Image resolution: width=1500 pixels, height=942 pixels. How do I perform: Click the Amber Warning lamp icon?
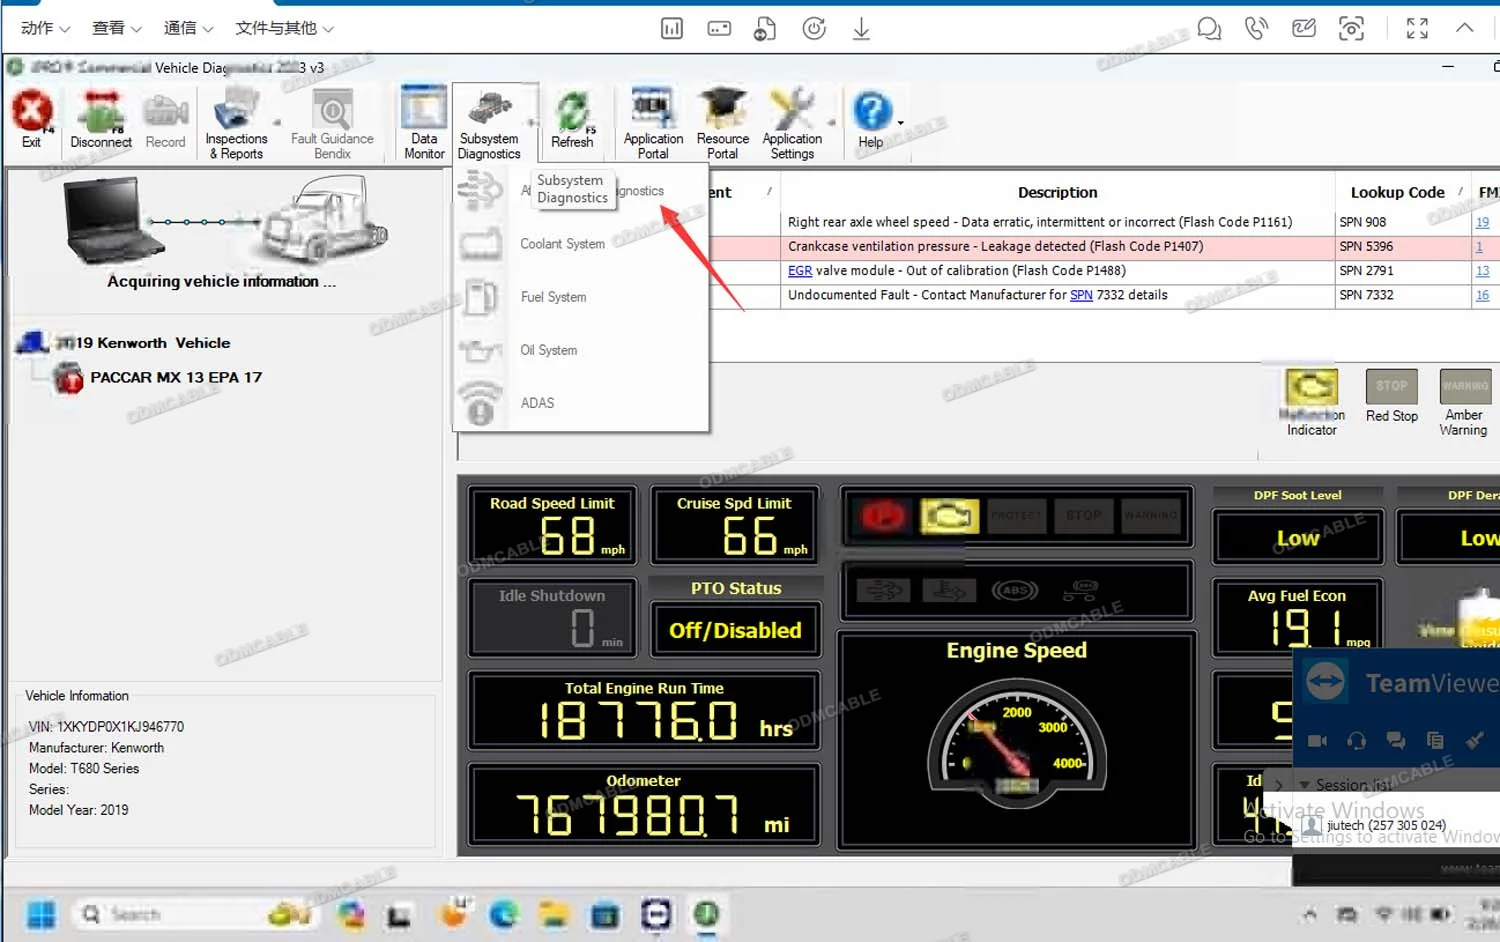(x=1465, y=386)
